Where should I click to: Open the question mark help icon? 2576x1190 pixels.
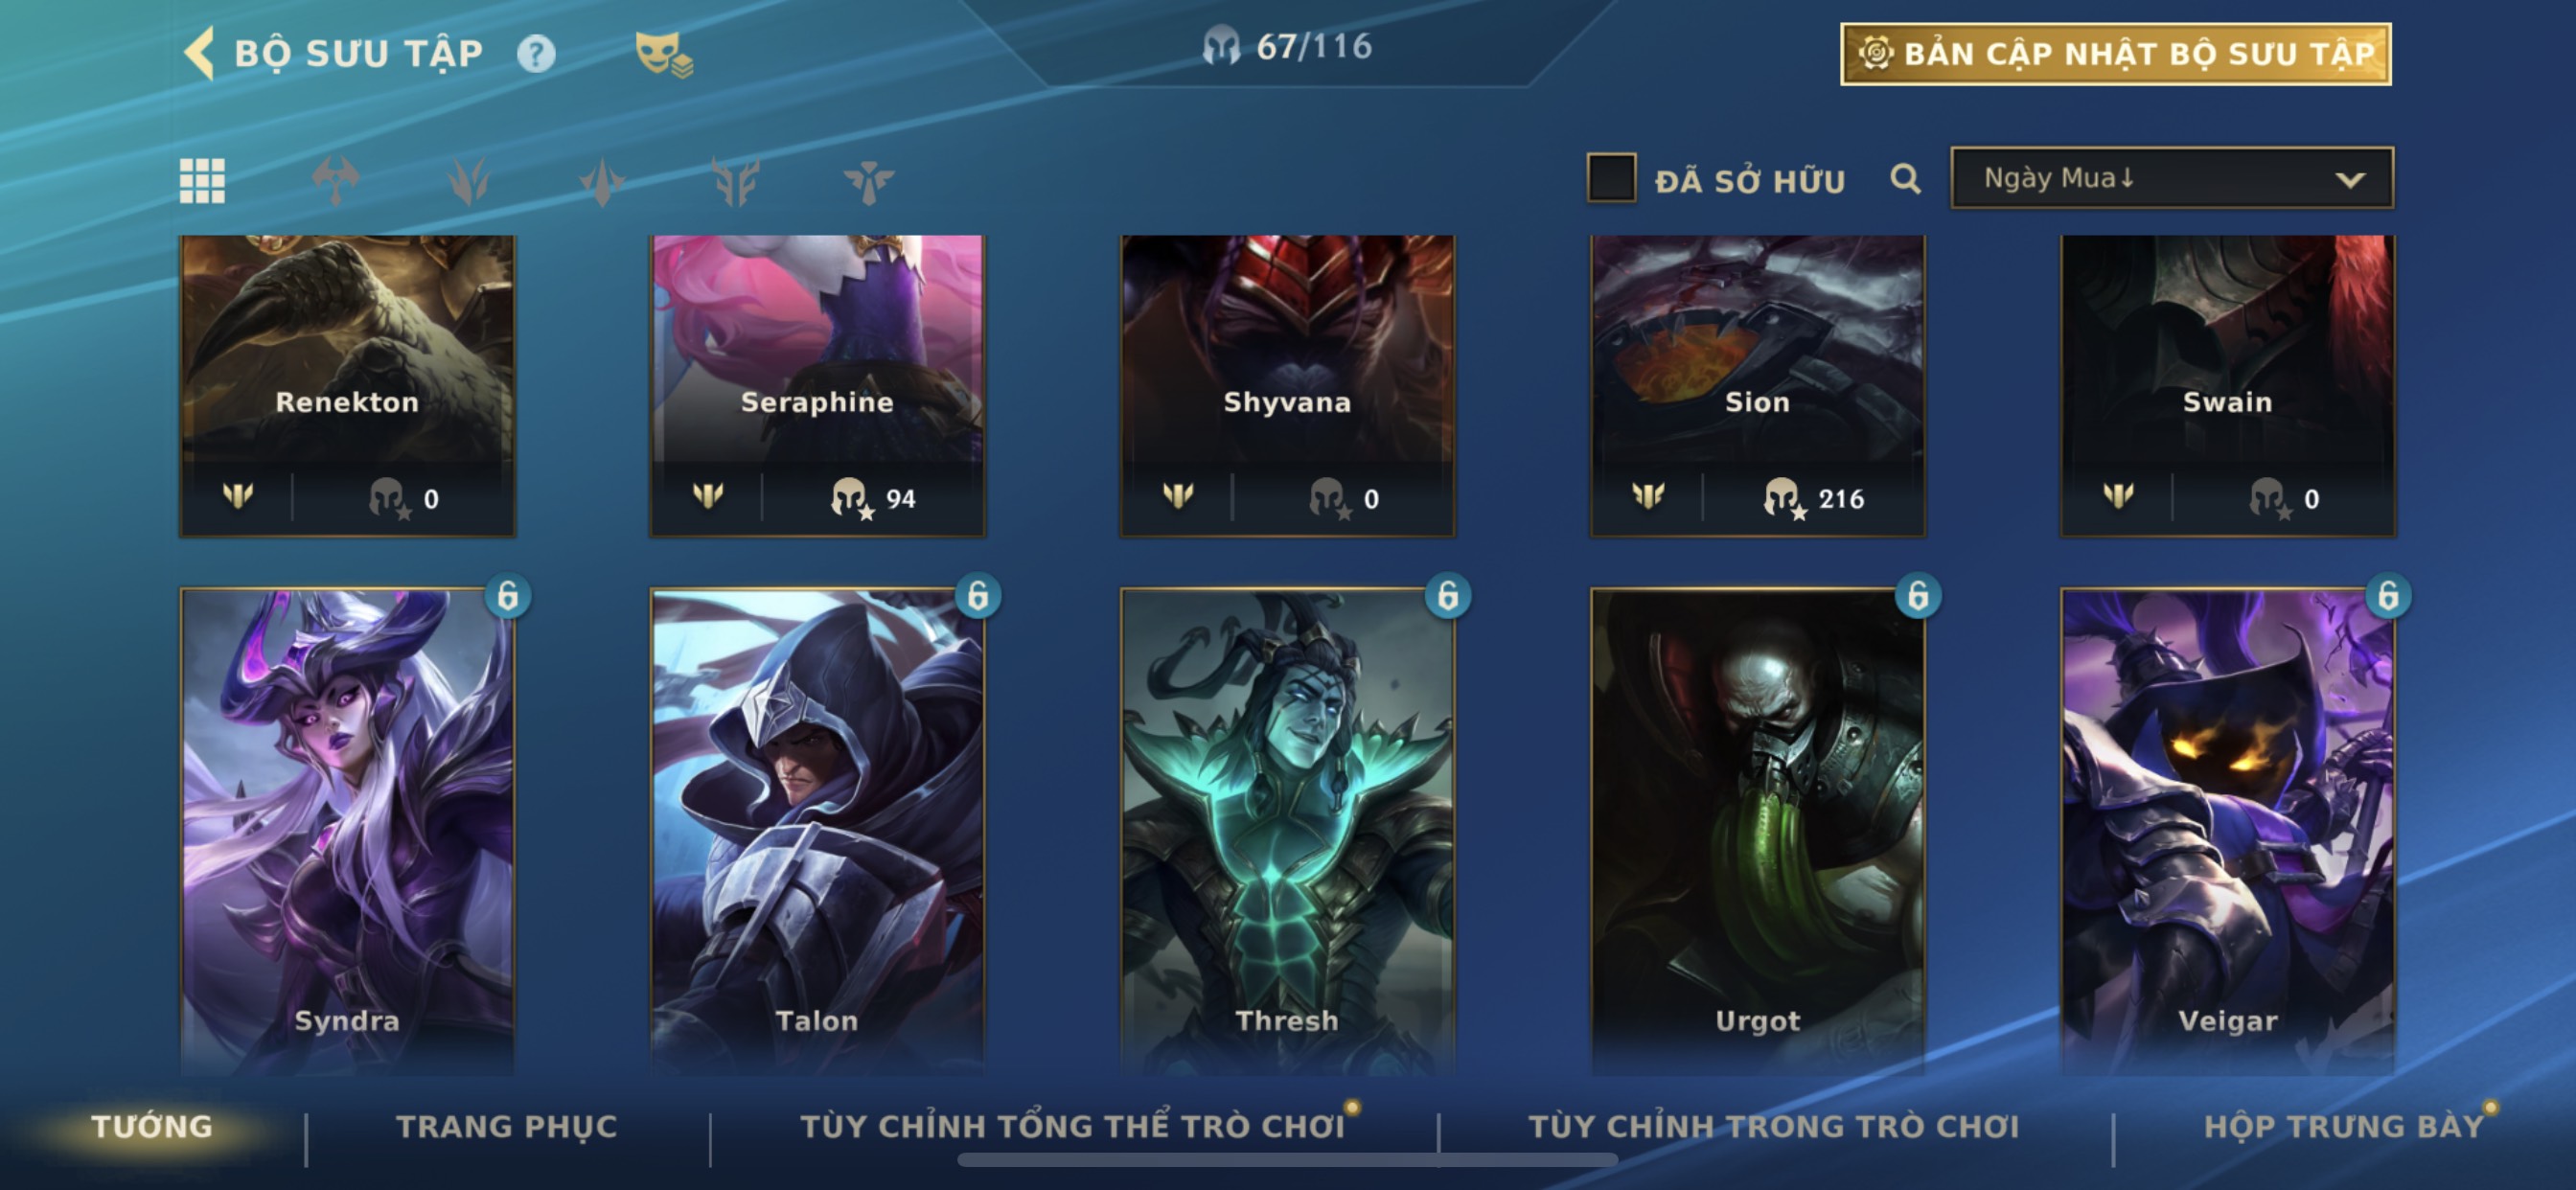[x=536, y=53]
